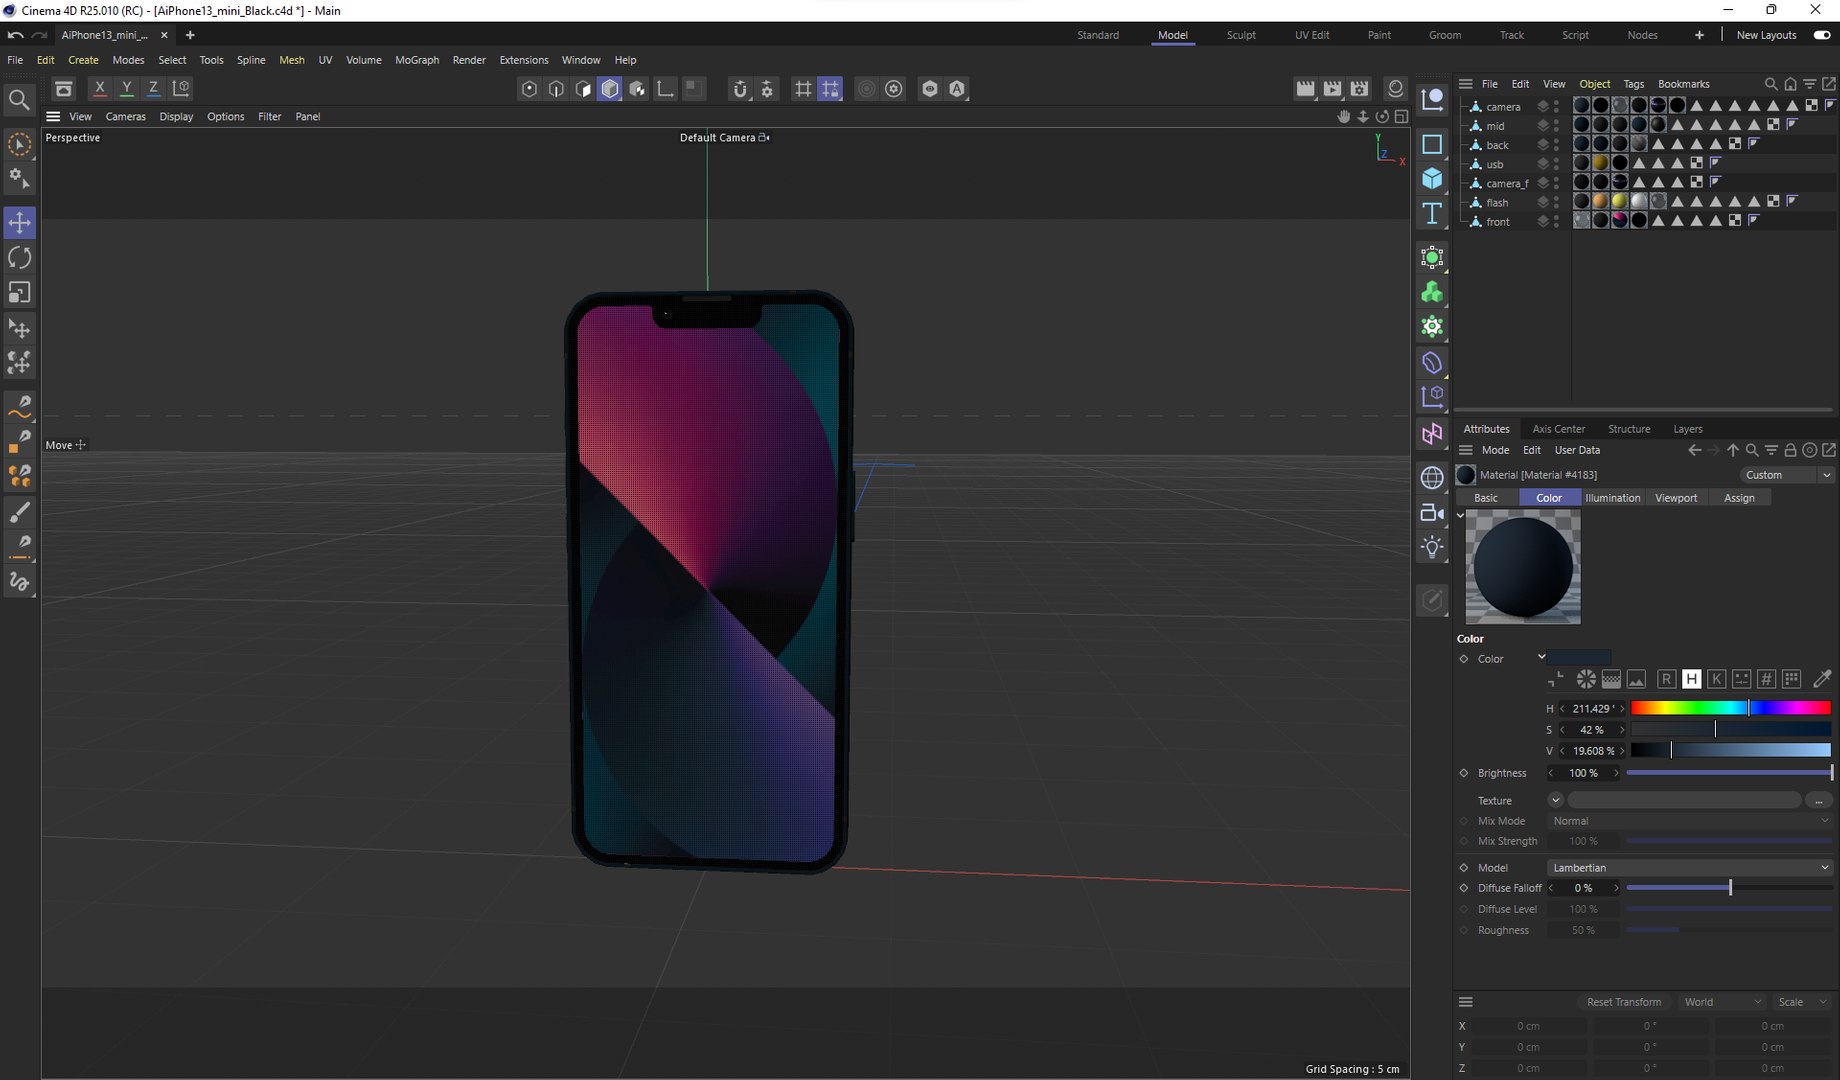Toggle the Y axis lock

point(126,88)
